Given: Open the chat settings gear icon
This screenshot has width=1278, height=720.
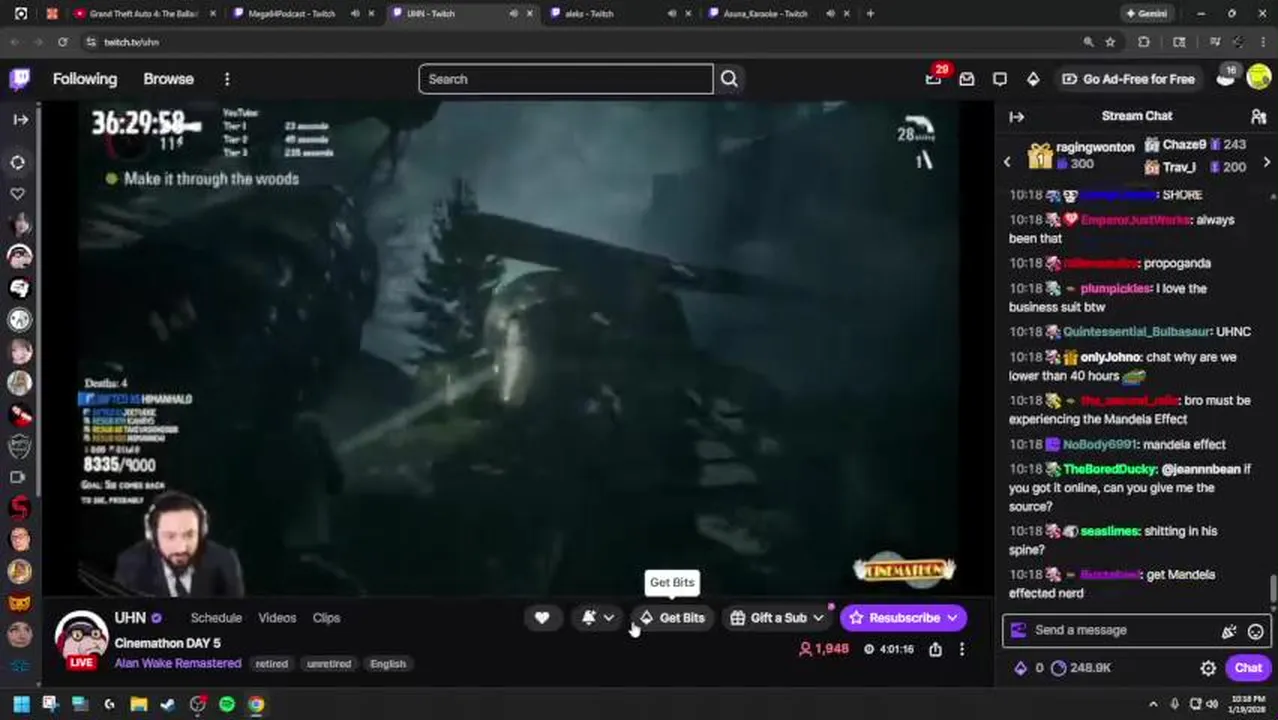Looking at the screenshot, I should pos(1208,668).
